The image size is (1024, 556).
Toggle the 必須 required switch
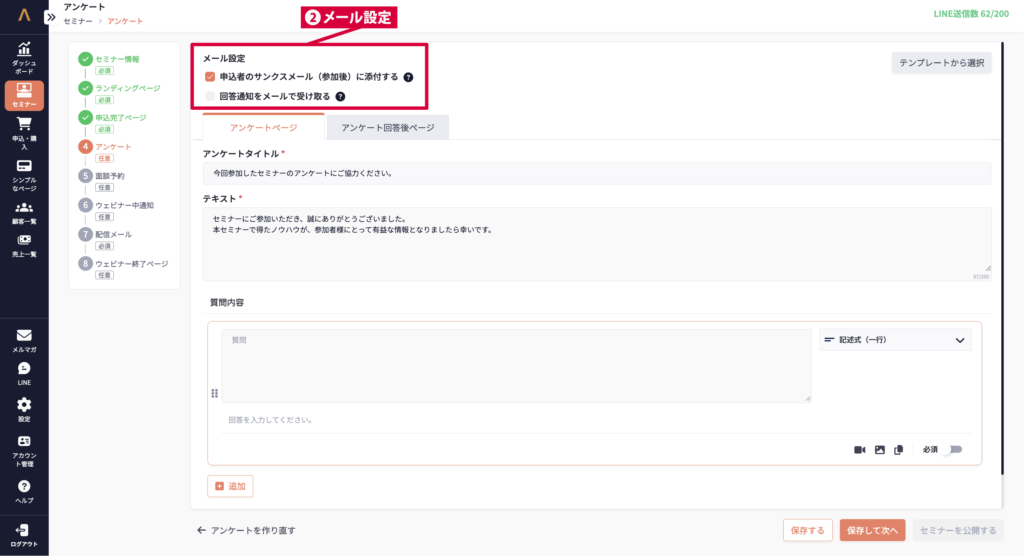coord(953,450)
